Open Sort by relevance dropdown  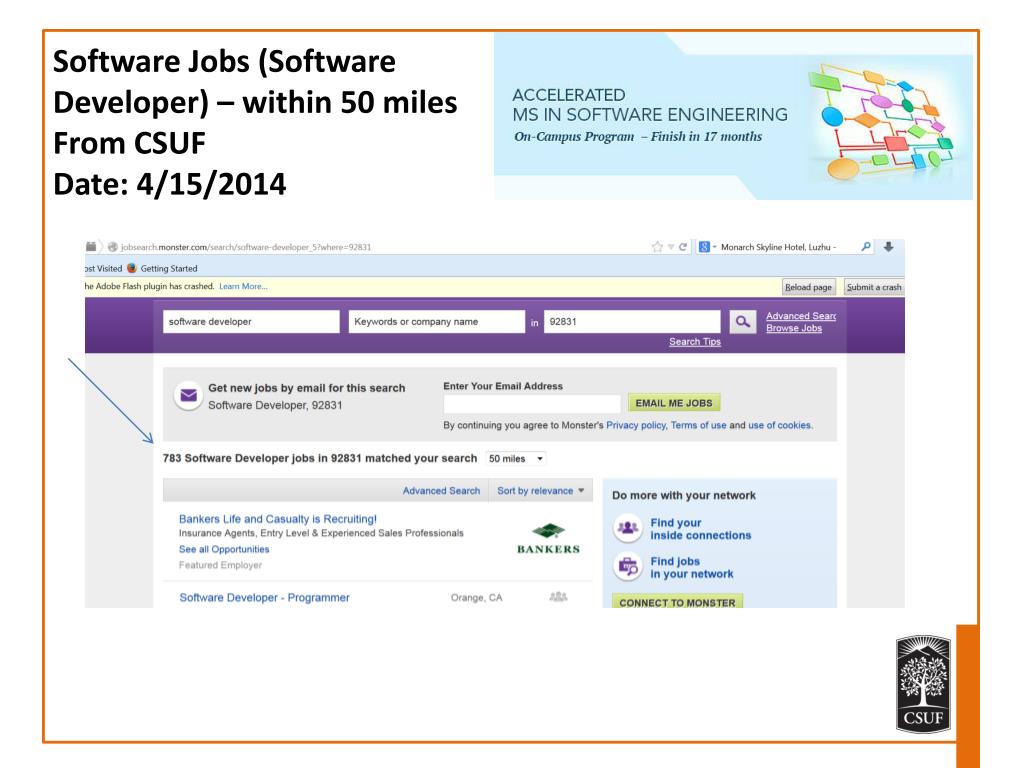coord(541,491)
